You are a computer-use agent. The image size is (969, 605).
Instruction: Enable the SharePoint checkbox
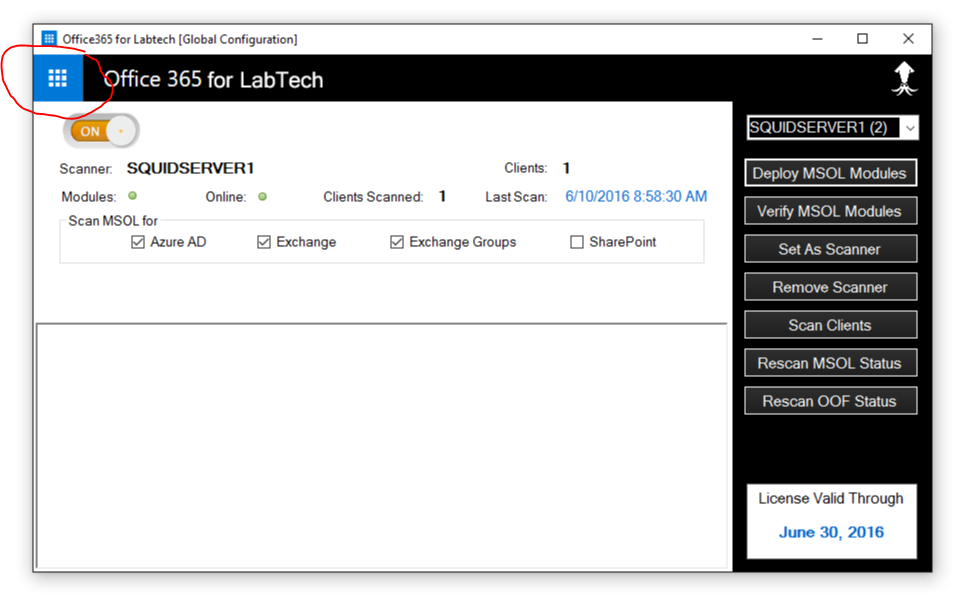pos(577,242)
